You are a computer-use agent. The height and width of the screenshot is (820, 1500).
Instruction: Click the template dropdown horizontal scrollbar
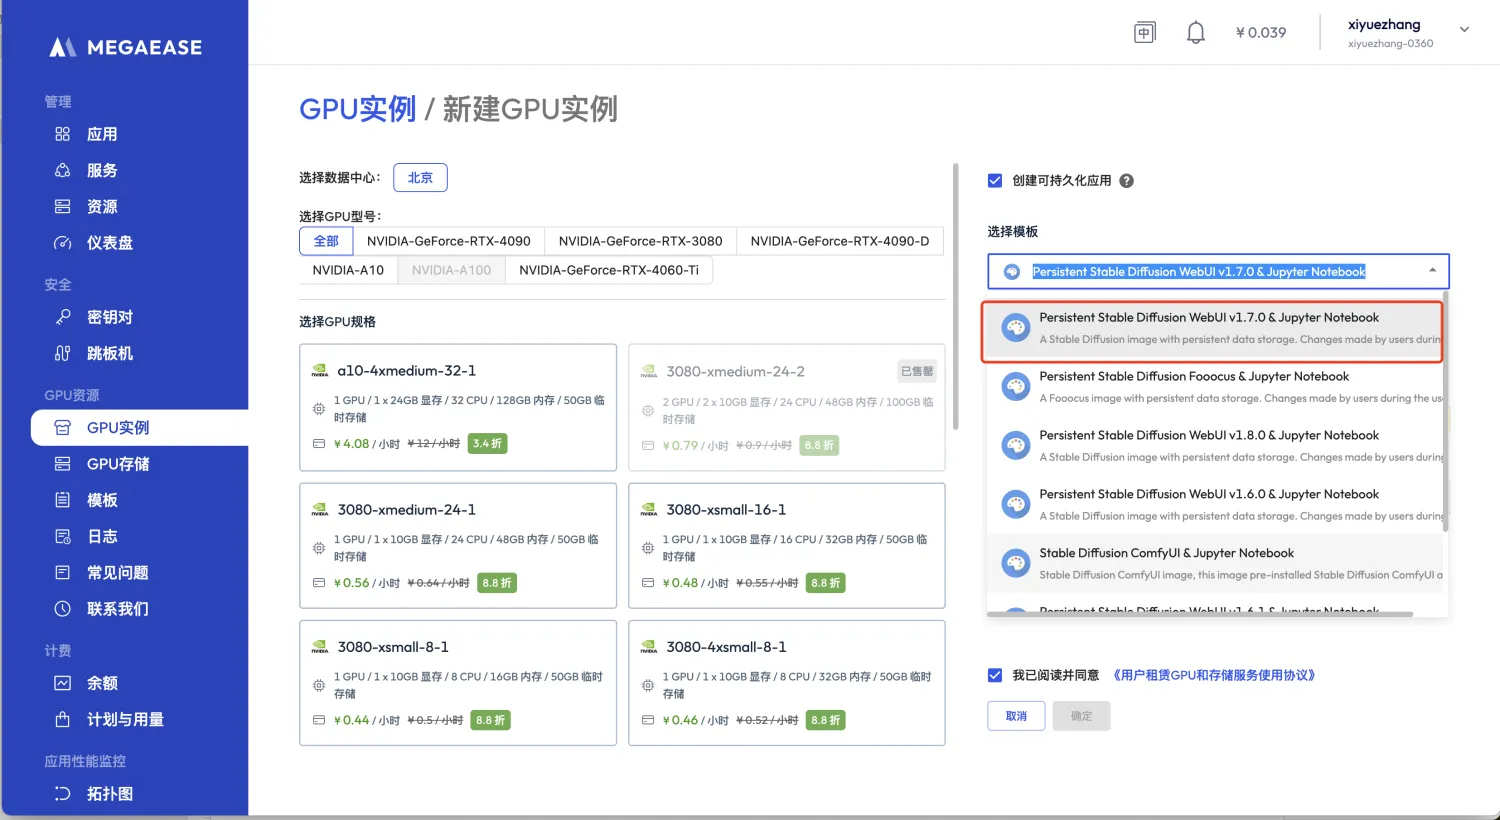(x=1200, y=614)
